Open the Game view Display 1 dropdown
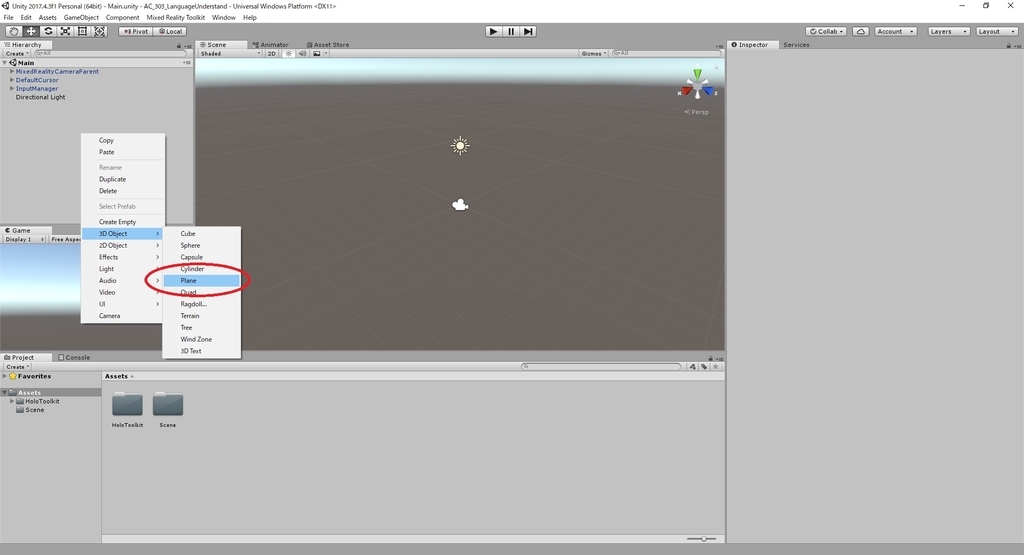 [x=24, y=240]
